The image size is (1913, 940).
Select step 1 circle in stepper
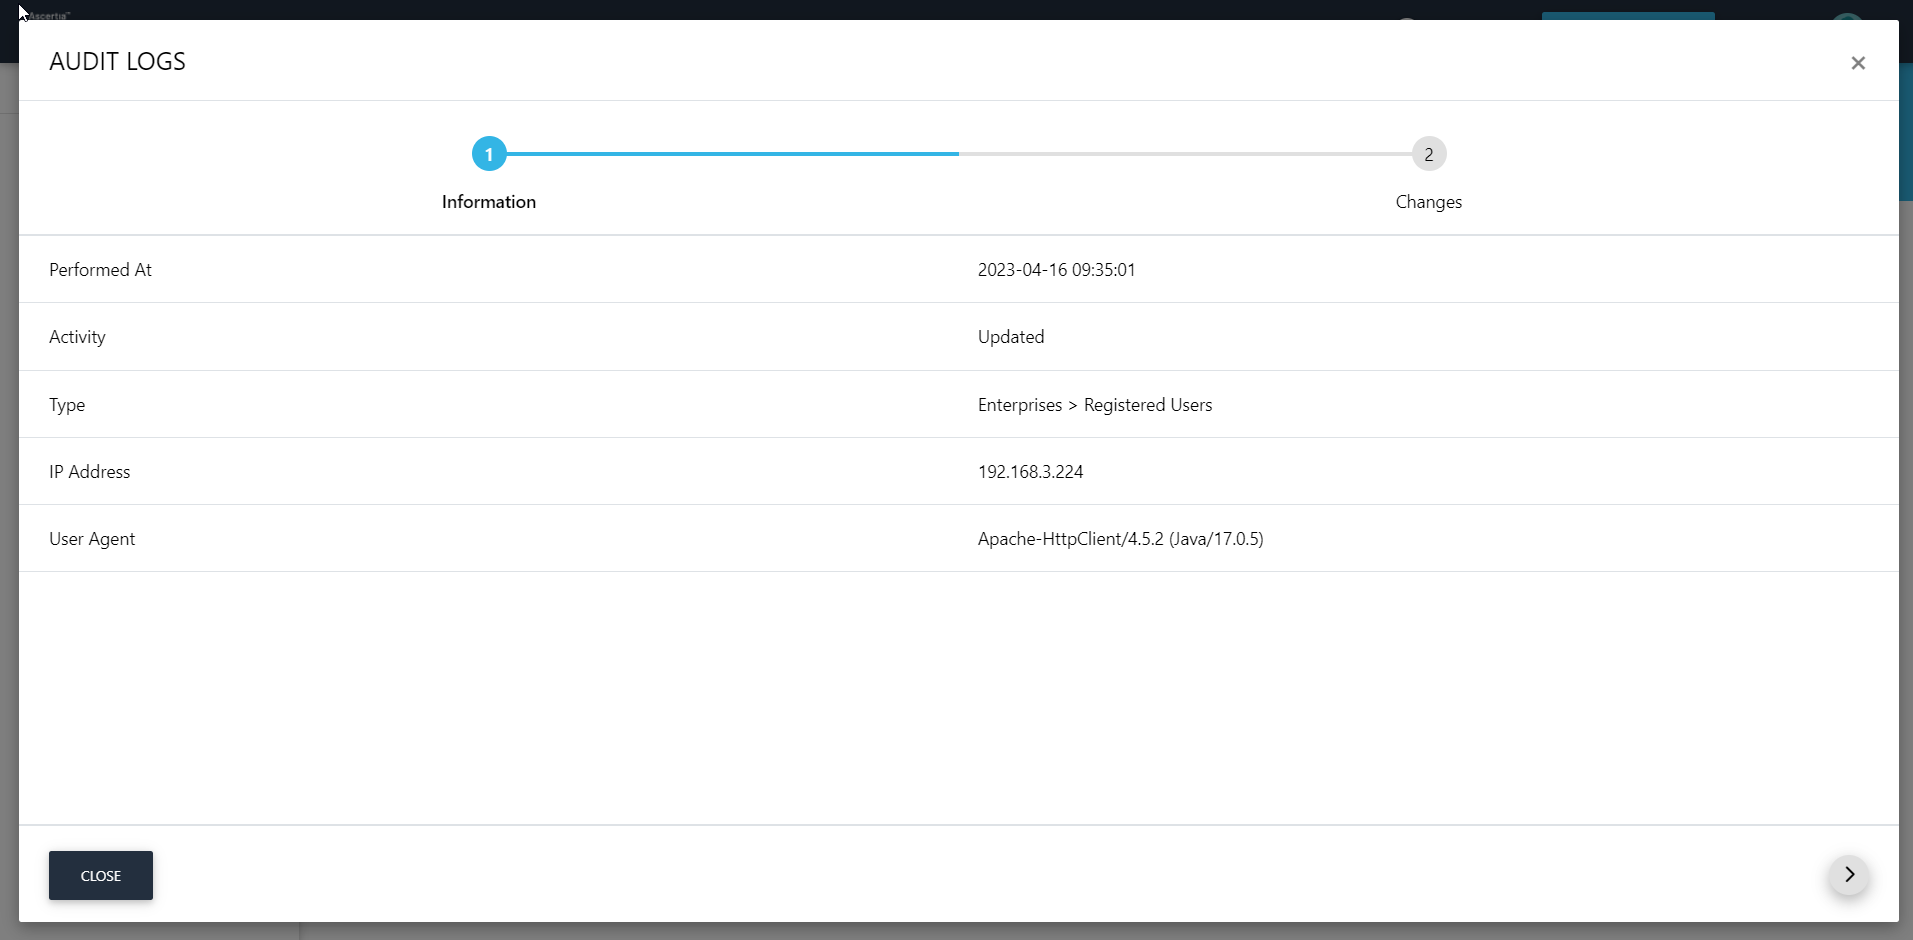coord(489,154)
